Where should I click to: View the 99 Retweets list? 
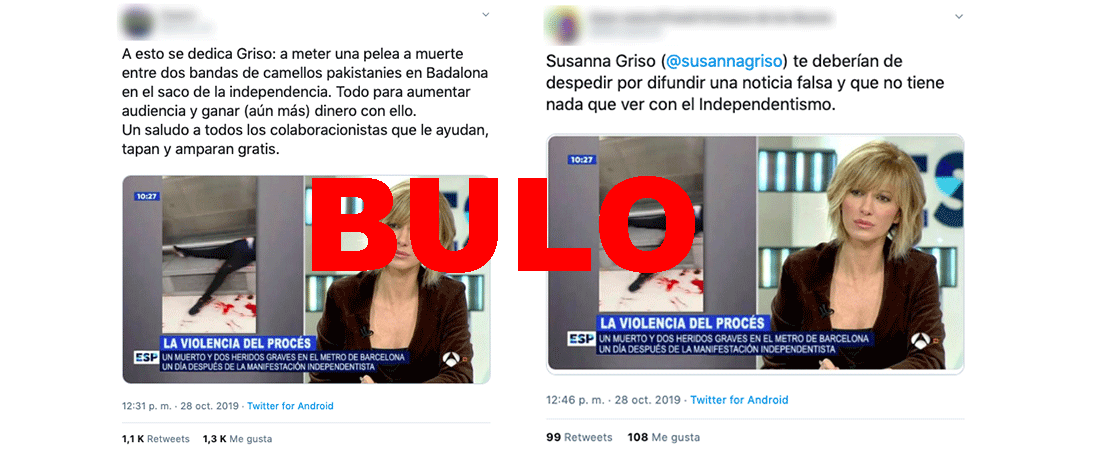(x=579, y=437)
